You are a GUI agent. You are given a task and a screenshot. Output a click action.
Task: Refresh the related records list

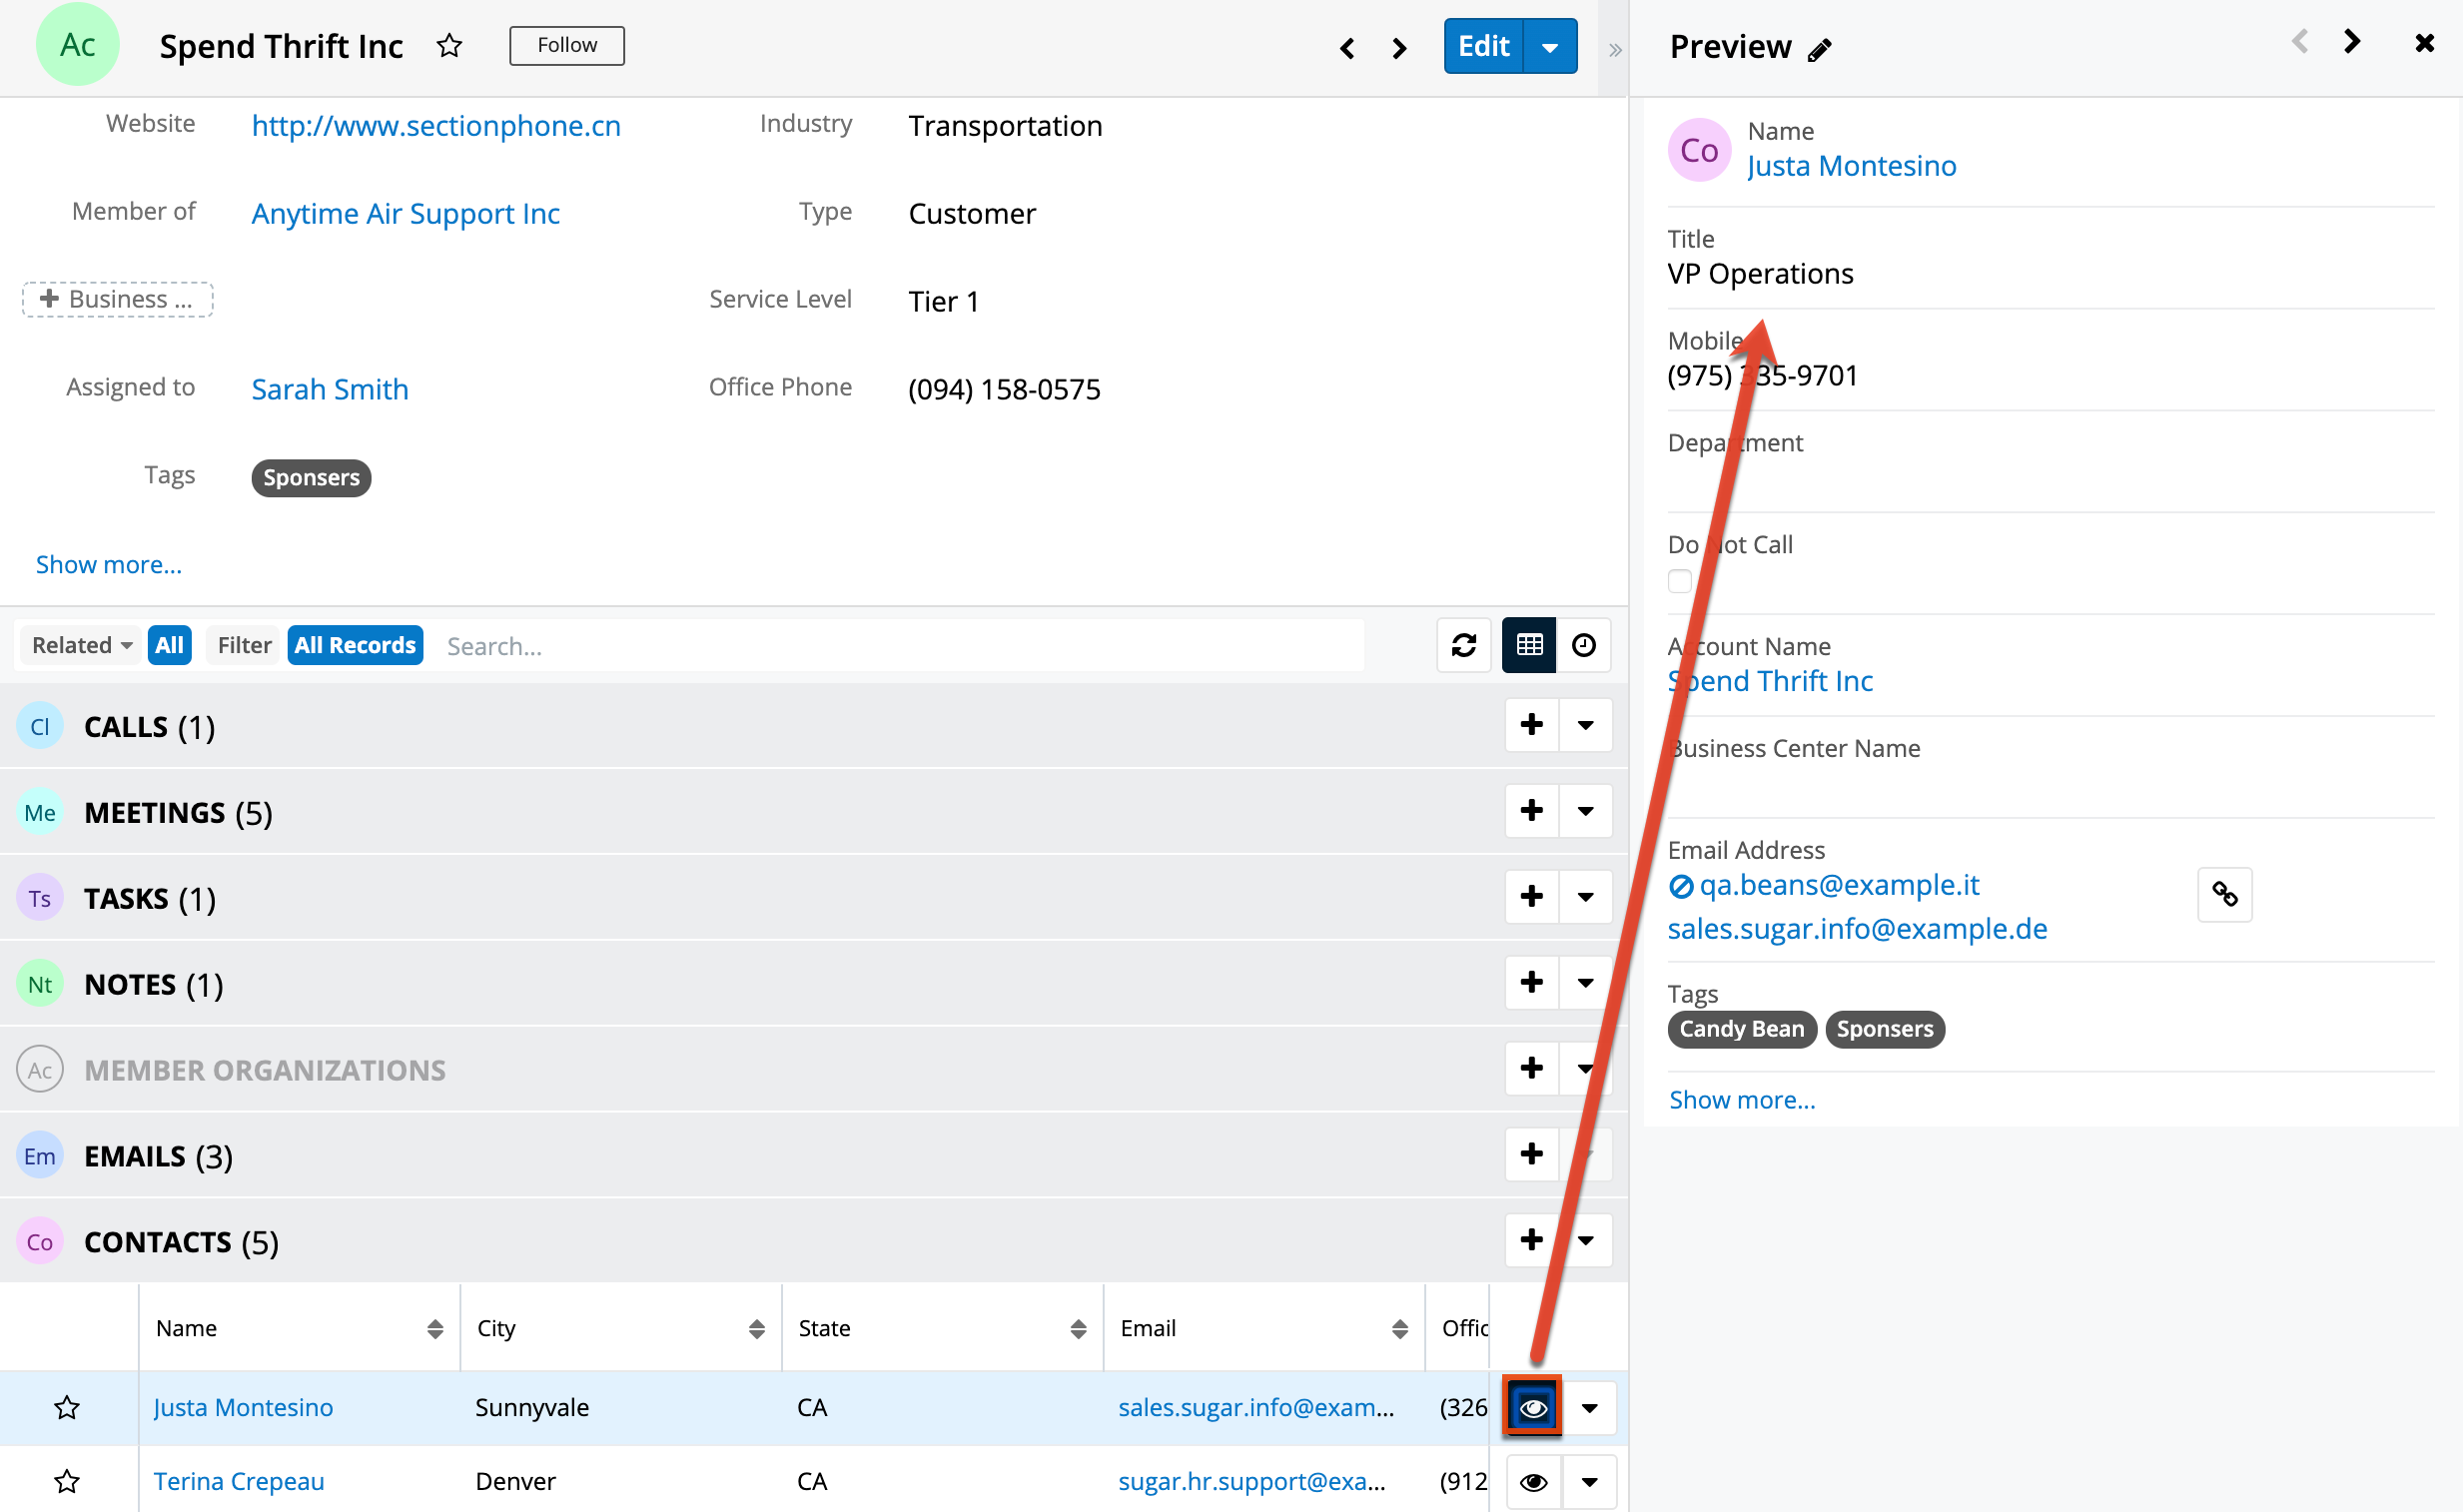(1463, 646)
